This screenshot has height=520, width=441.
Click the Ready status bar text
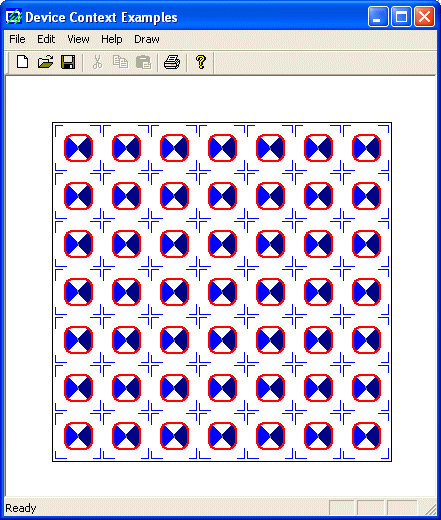click(x=21, y=508)
